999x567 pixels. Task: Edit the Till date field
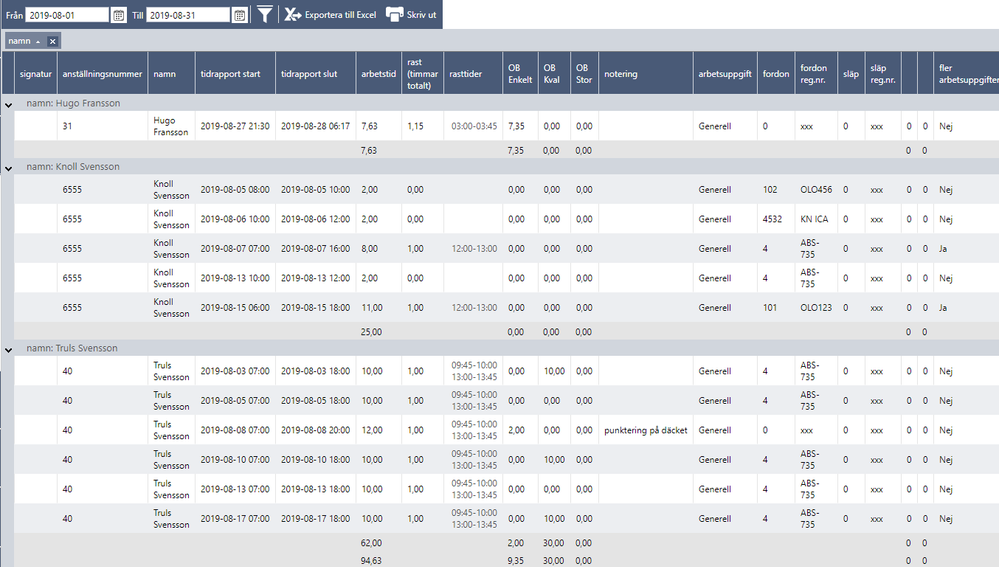188,15
